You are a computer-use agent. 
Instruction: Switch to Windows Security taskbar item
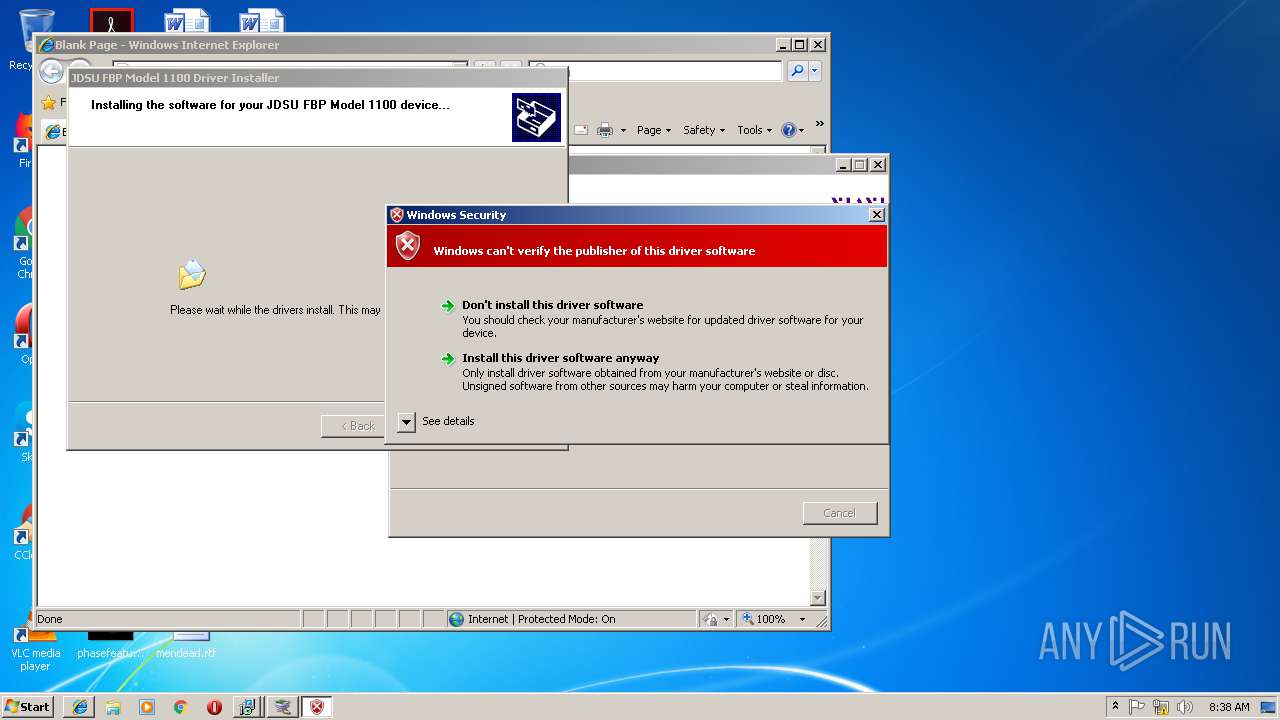[x=317, y=707]
